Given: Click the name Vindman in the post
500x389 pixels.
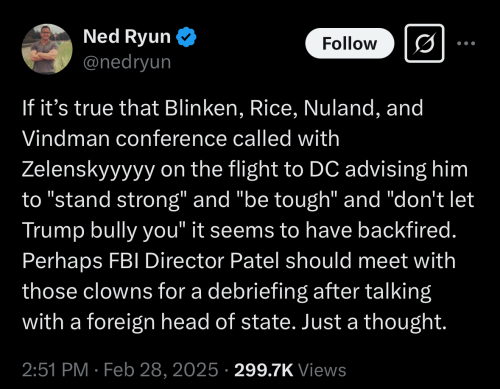Looking at the screenshot, I should point(66,139).
